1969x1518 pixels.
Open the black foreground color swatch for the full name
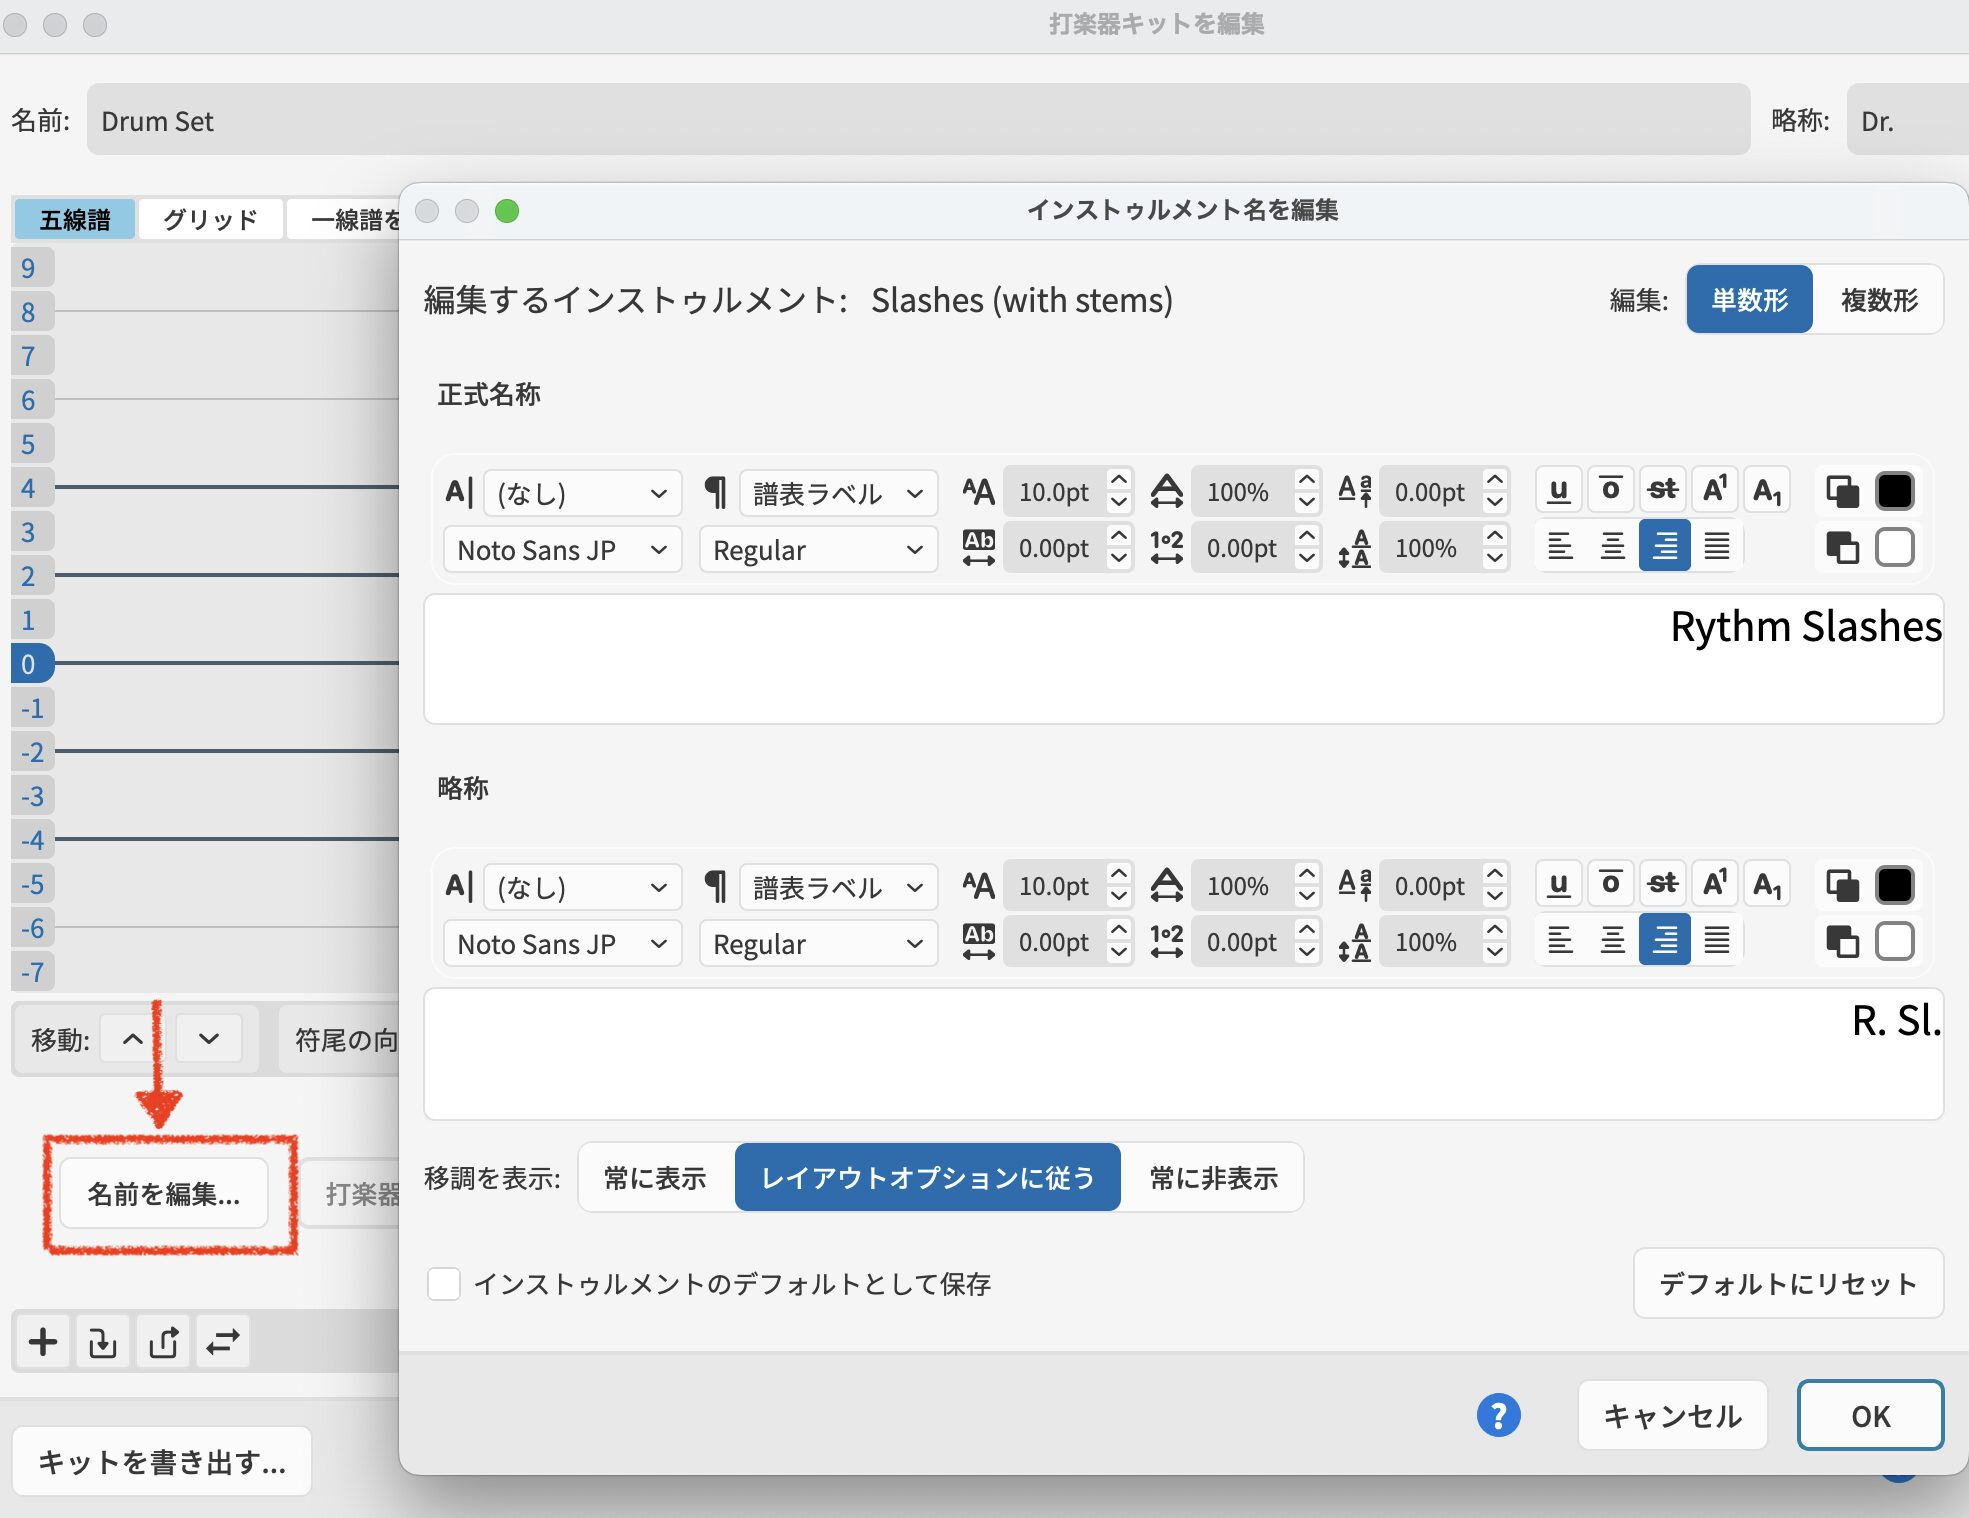(1894, 491)
